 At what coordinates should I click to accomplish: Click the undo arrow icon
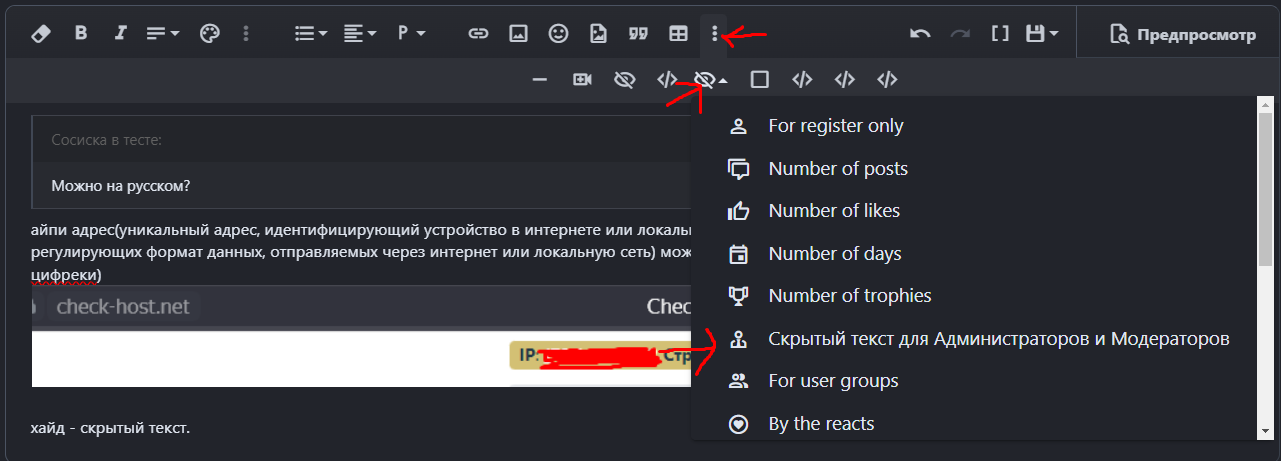point(920,34)
